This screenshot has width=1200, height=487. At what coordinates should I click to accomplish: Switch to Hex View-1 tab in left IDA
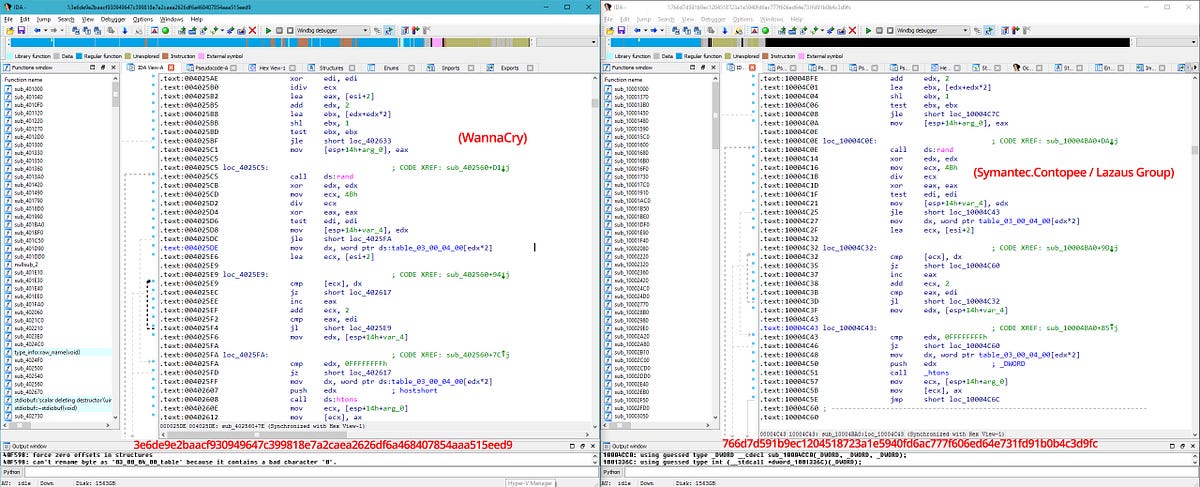click(x=272, y=67)
